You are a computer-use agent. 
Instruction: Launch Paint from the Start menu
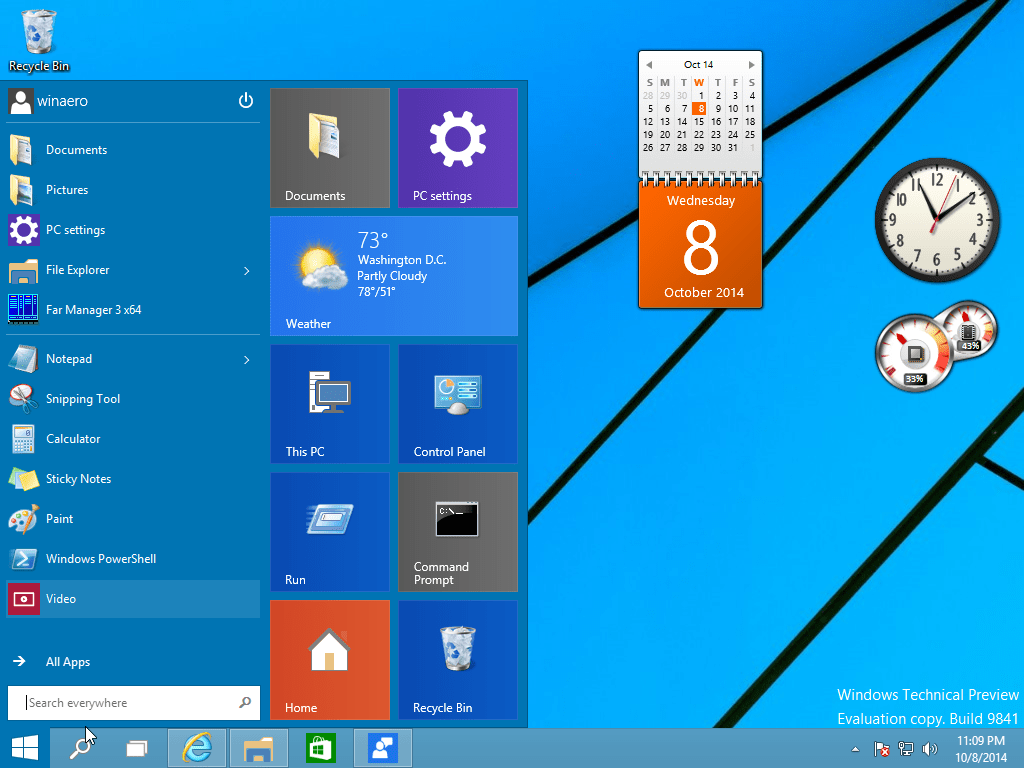point(59,519)
